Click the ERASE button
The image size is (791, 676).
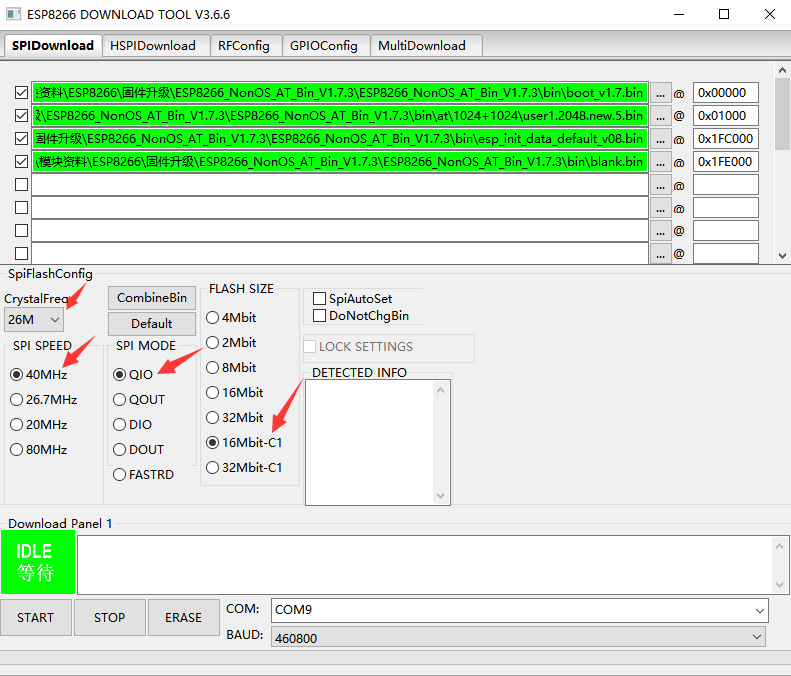coord(183,618)
